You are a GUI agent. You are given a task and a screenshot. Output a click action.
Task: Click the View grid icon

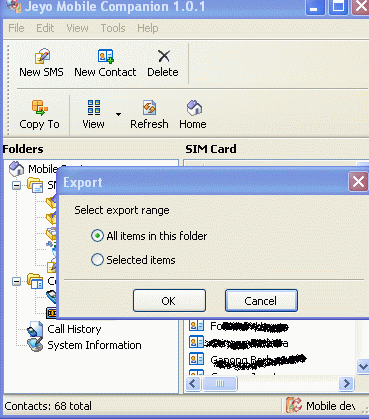click(94, 107)
